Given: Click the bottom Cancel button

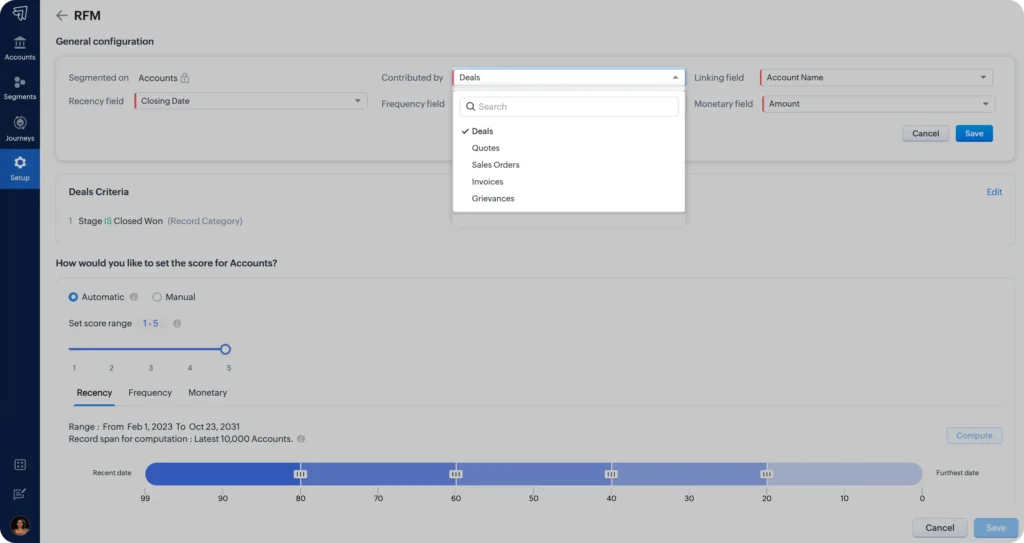Looking at the screenshot, I should coord(940,528).
